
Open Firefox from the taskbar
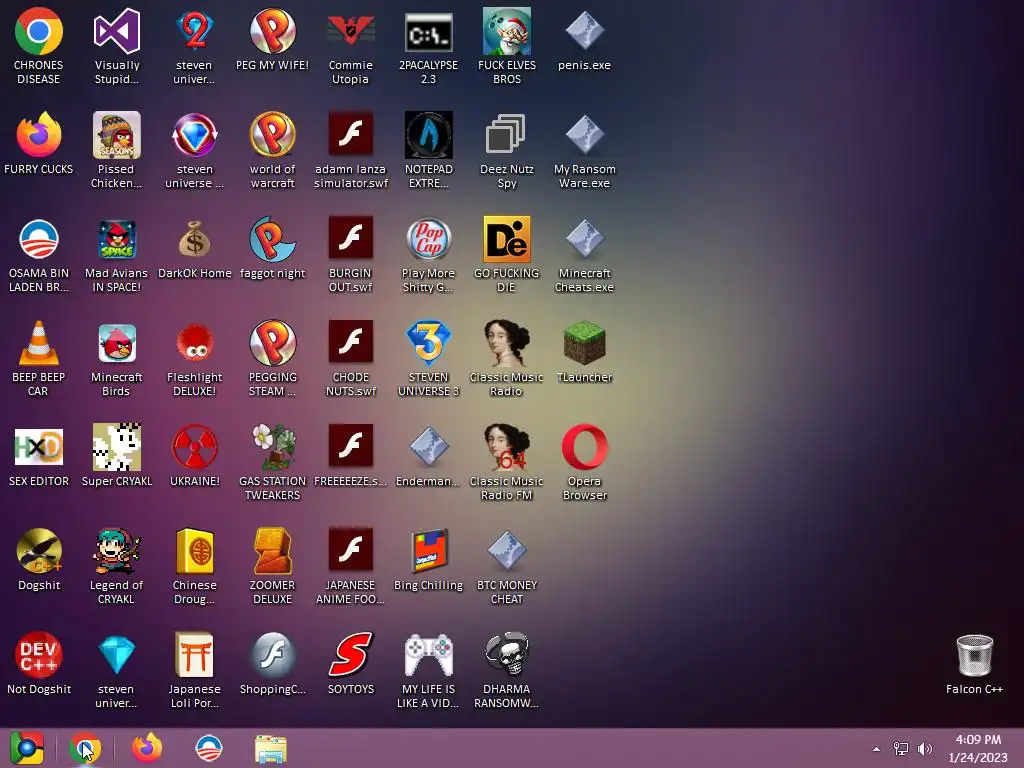(x=147, y=748)
